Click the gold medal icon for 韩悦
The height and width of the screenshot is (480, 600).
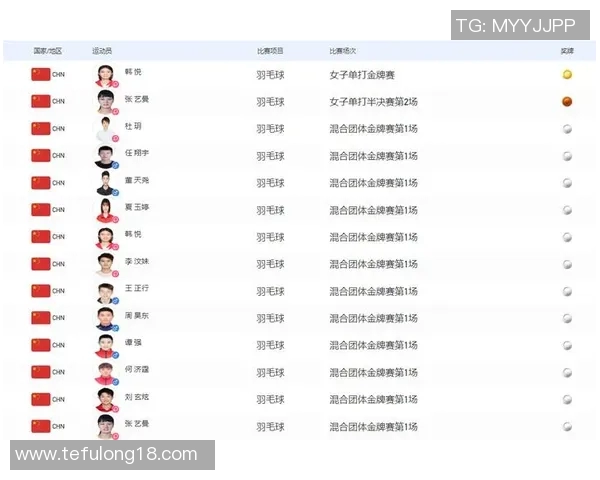click(567, 75)
